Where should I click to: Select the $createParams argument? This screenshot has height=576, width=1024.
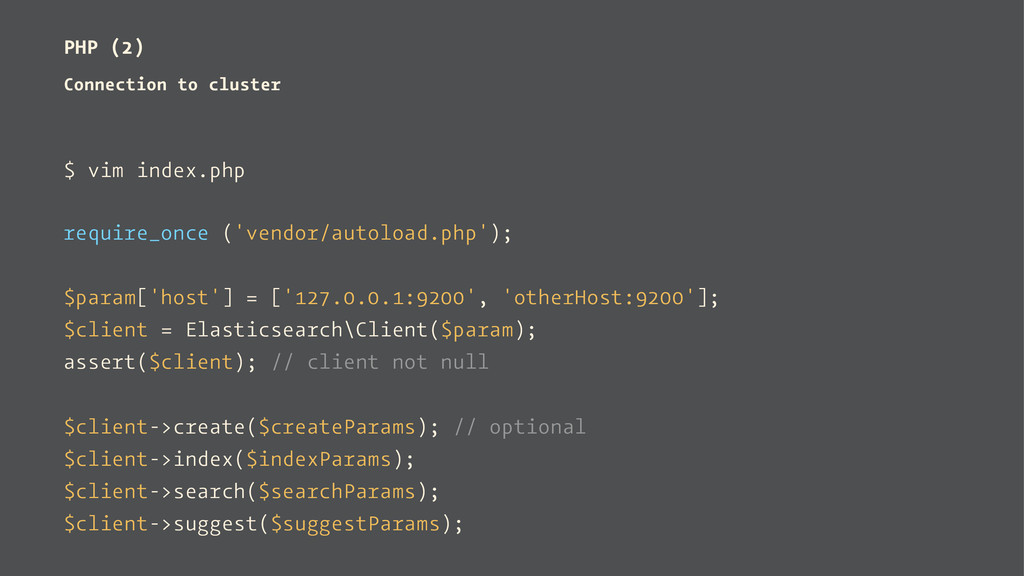[337, 426]
